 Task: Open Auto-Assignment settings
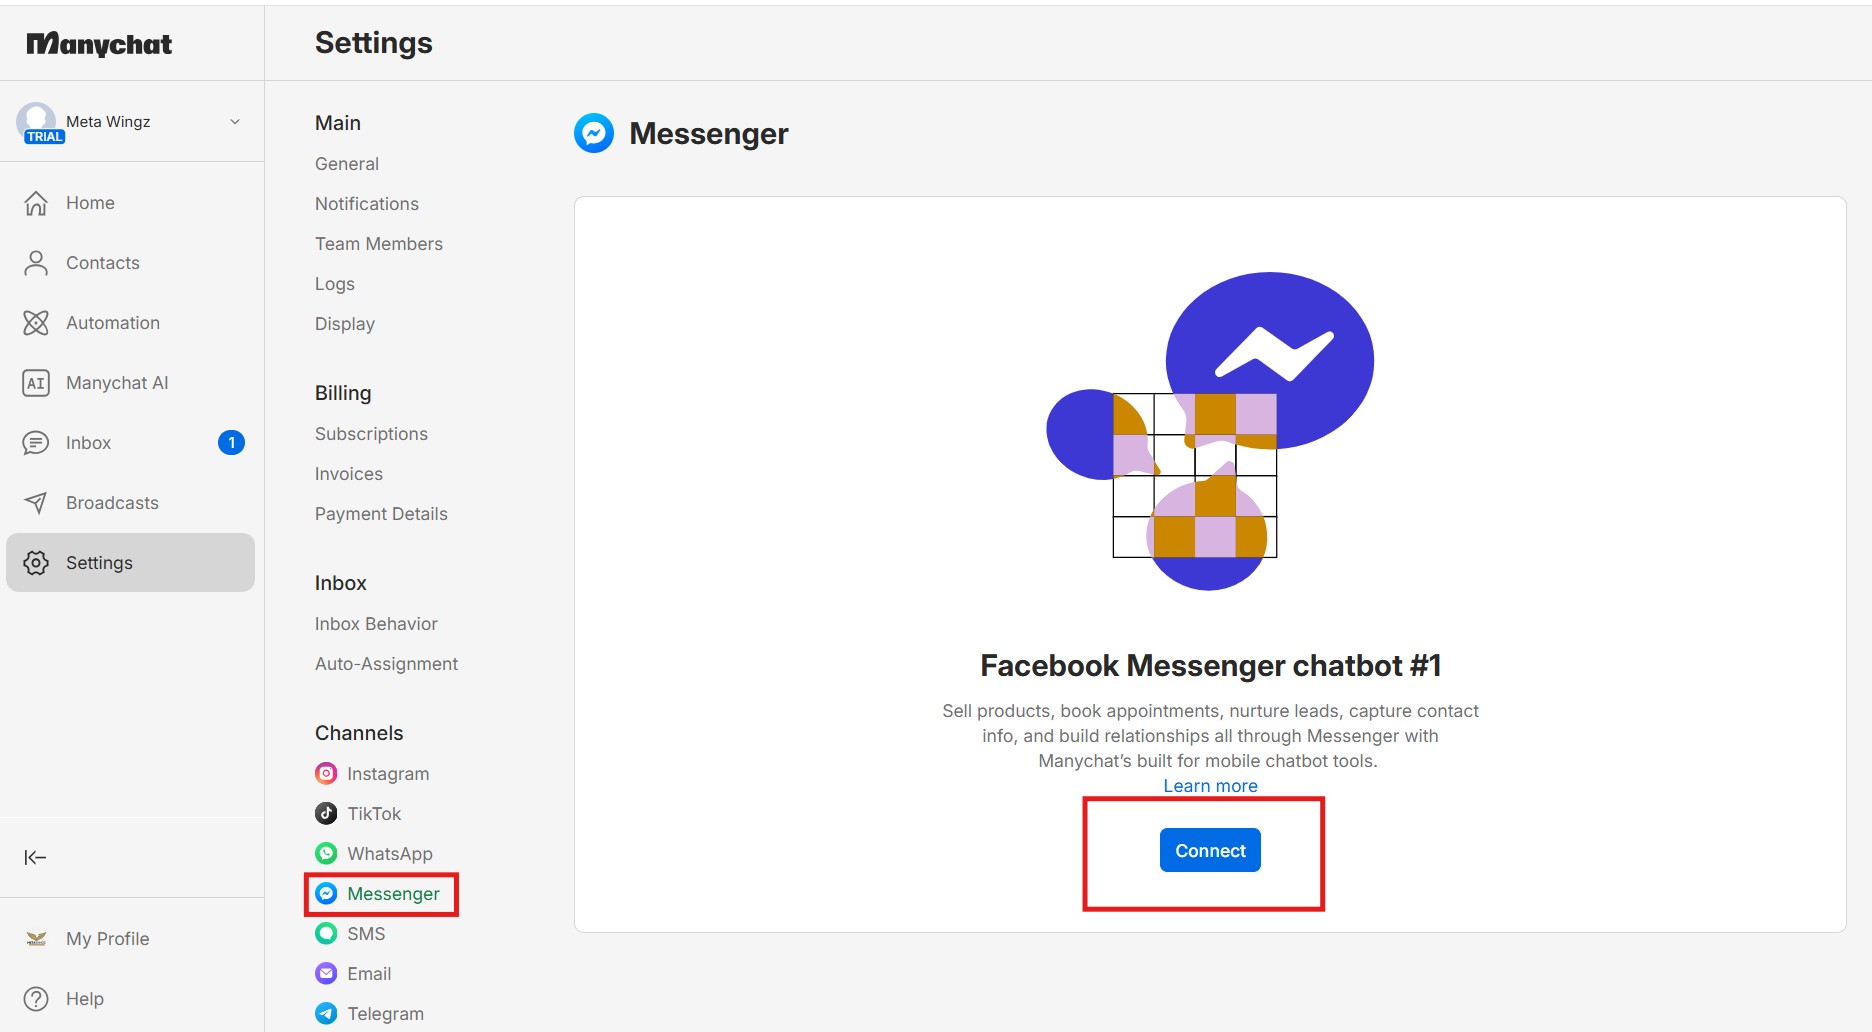(386, 664)
